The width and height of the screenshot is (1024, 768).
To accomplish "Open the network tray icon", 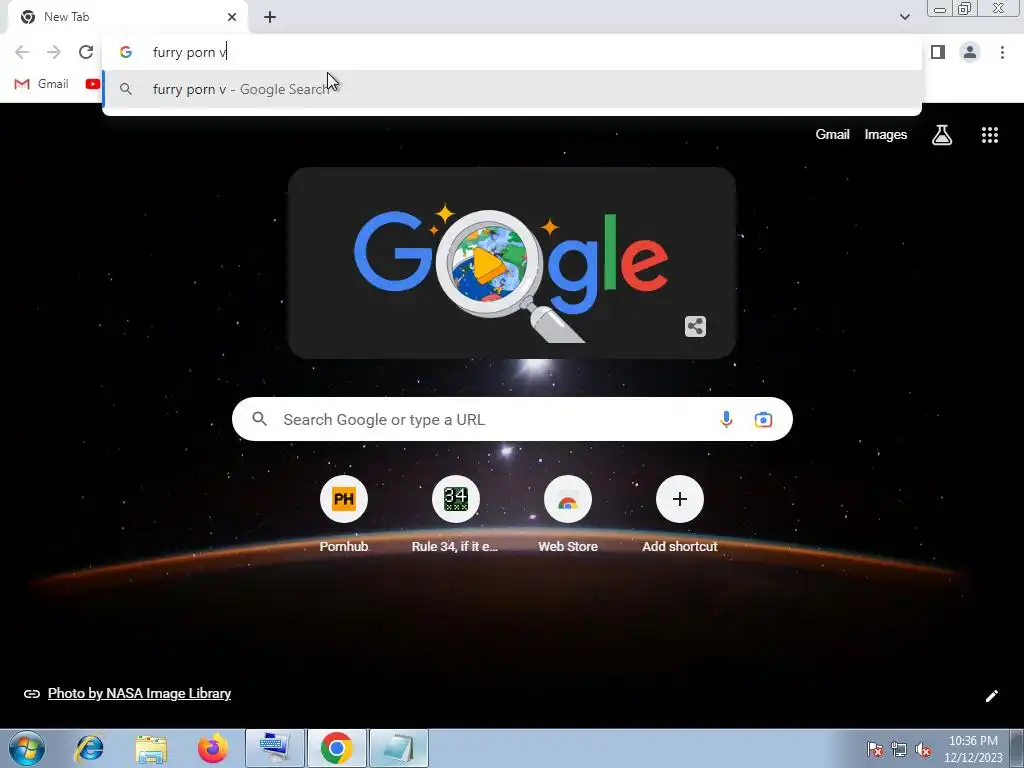I will [x=899, y=749].
